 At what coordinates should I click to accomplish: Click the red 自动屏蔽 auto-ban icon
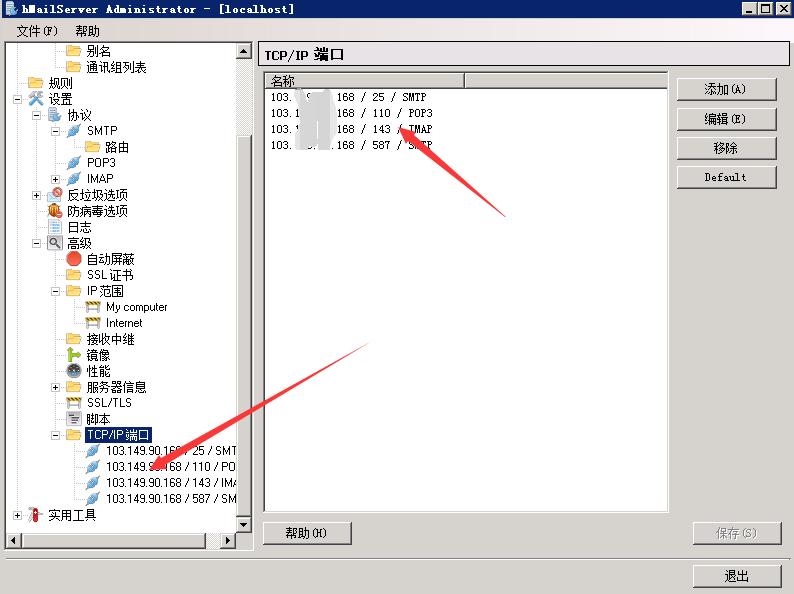click(x=74, y=259)
